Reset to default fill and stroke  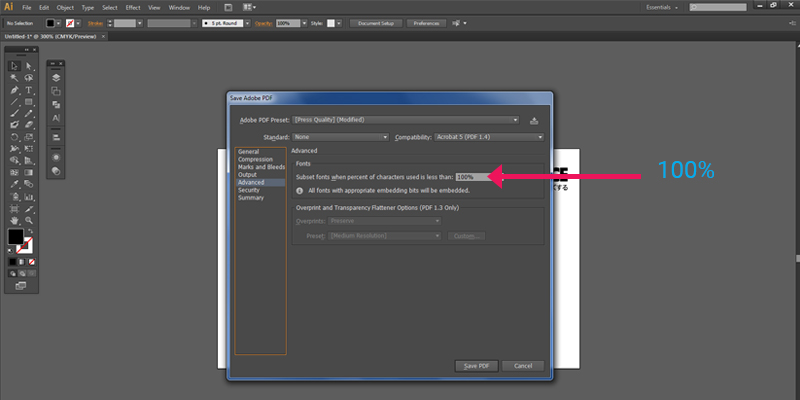point(11,251)
